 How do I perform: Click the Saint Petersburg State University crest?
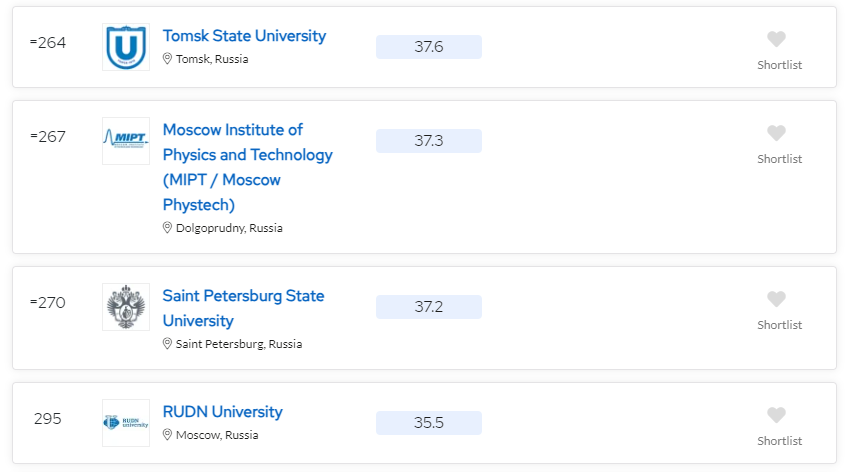click(x=126, y=307)
